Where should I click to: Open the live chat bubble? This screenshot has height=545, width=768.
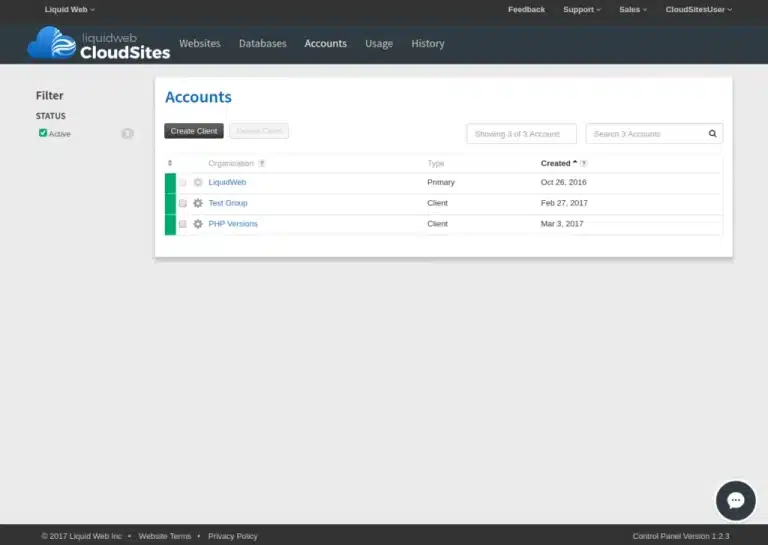coord(736,500)
